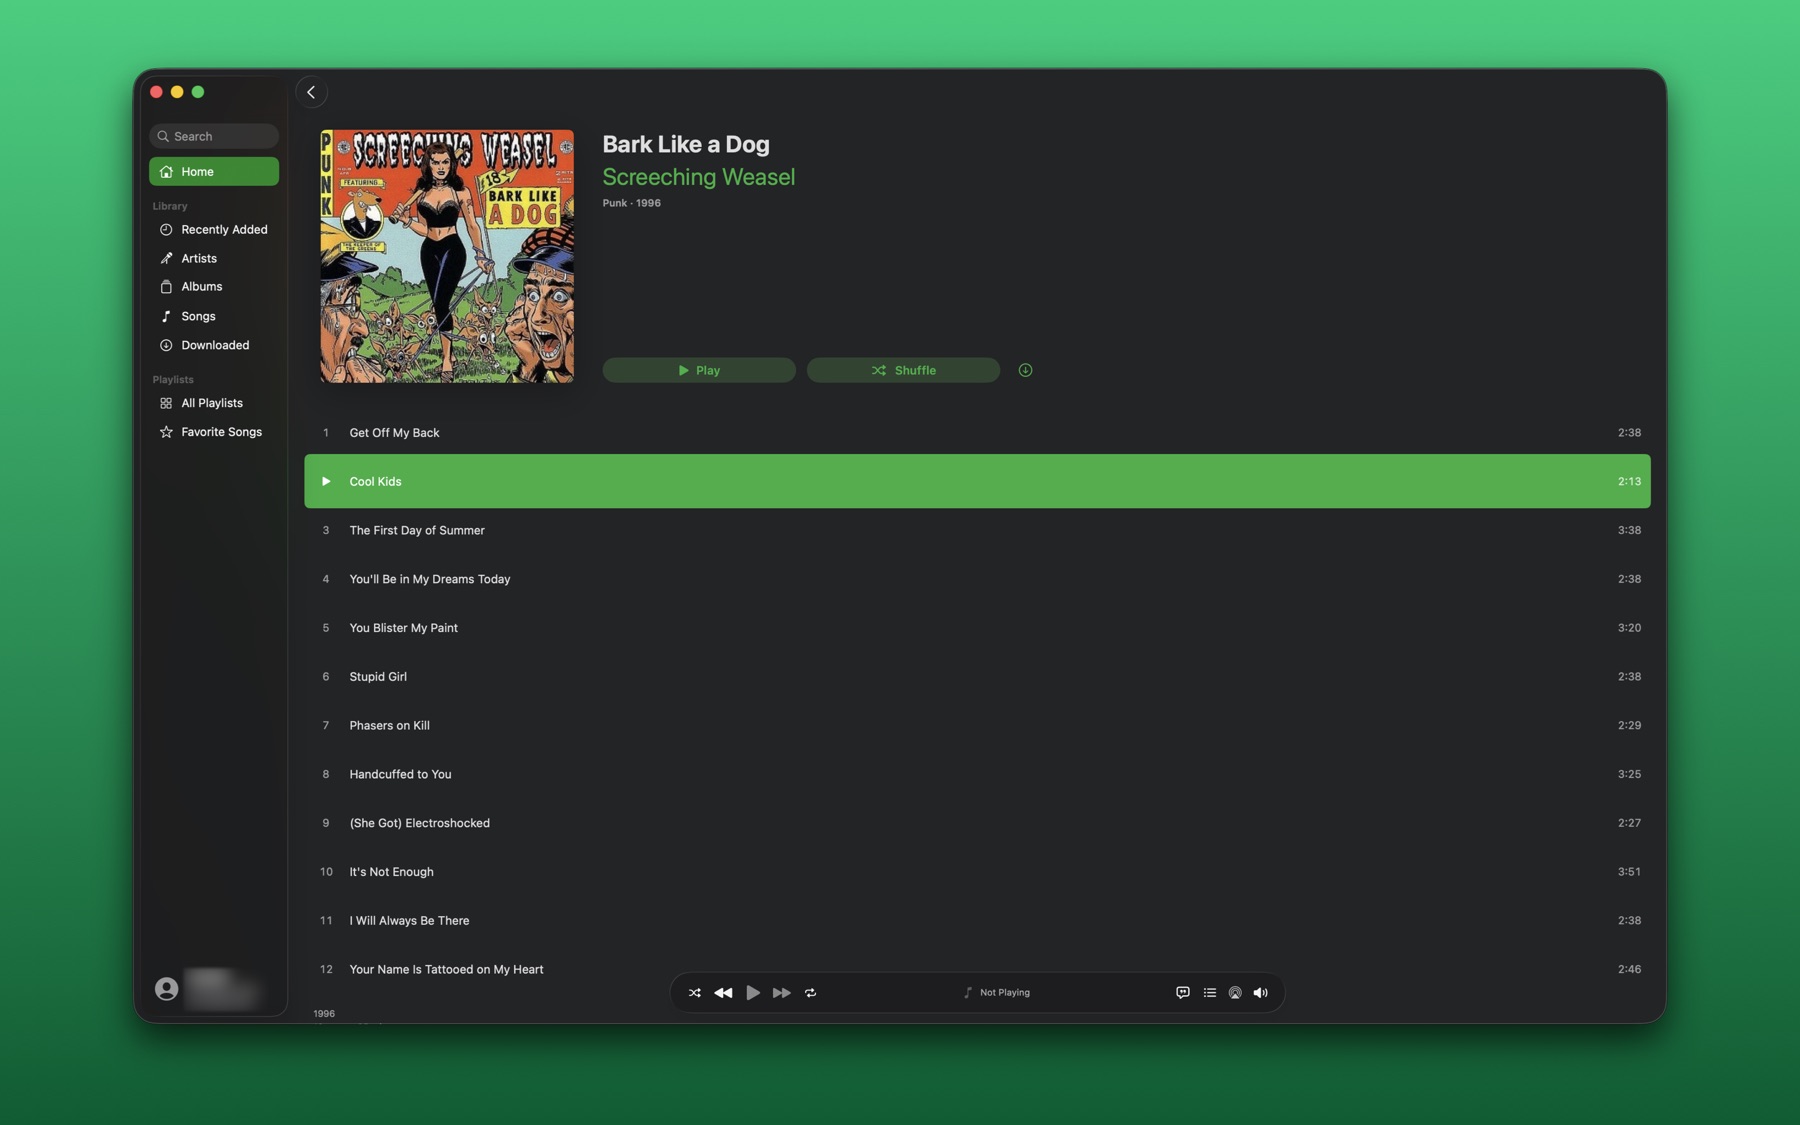Select track You Blister My Paint
The height and width of the screenshot is (1125, 1800).
pyautogui.click(x=977, y=628)
